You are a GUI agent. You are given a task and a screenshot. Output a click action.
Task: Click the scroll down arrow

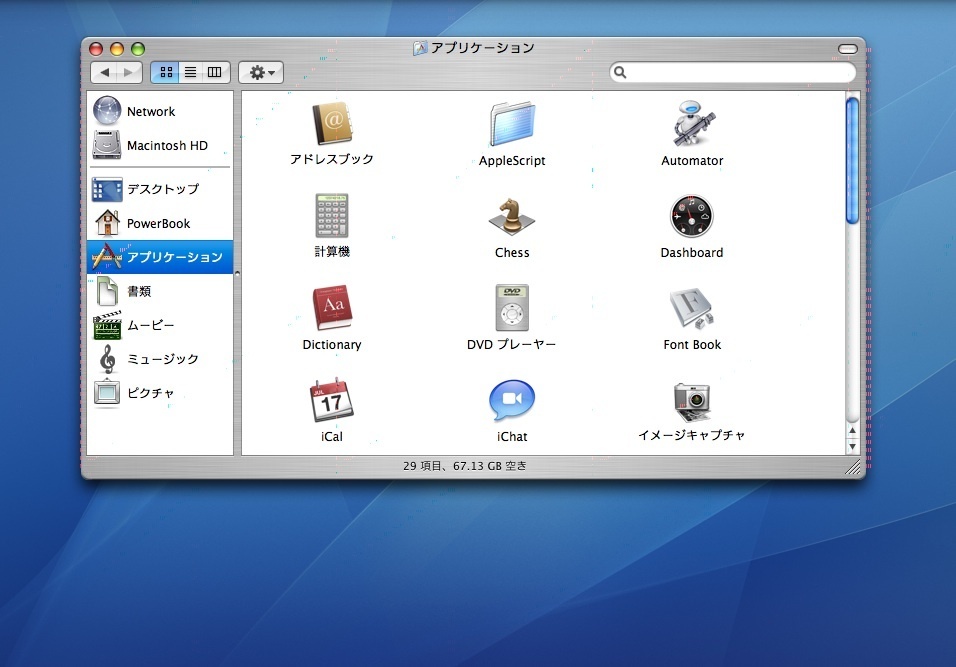click(852, 446)
